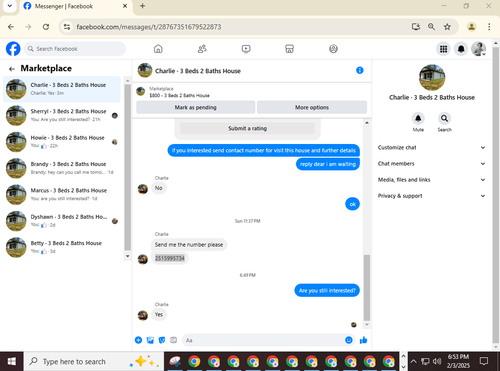The image size is (500, 371).
Task: Expand Customize chat section
Action: pos(432,147)
